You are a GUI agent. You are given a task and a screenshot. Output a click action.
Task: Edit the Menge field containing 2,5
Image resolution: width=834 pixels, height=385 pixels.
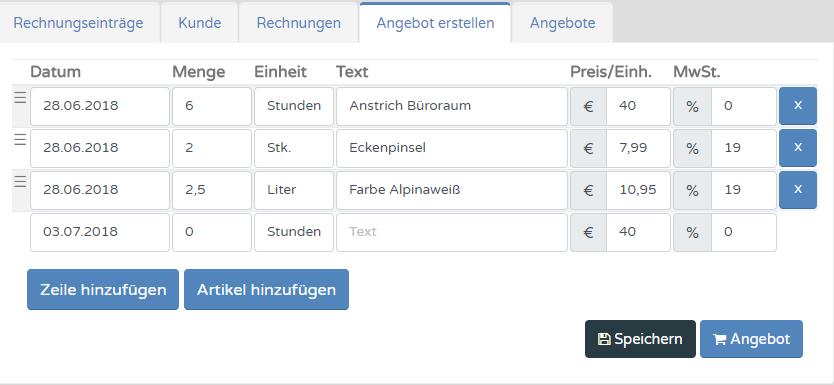tap(212, 190)
